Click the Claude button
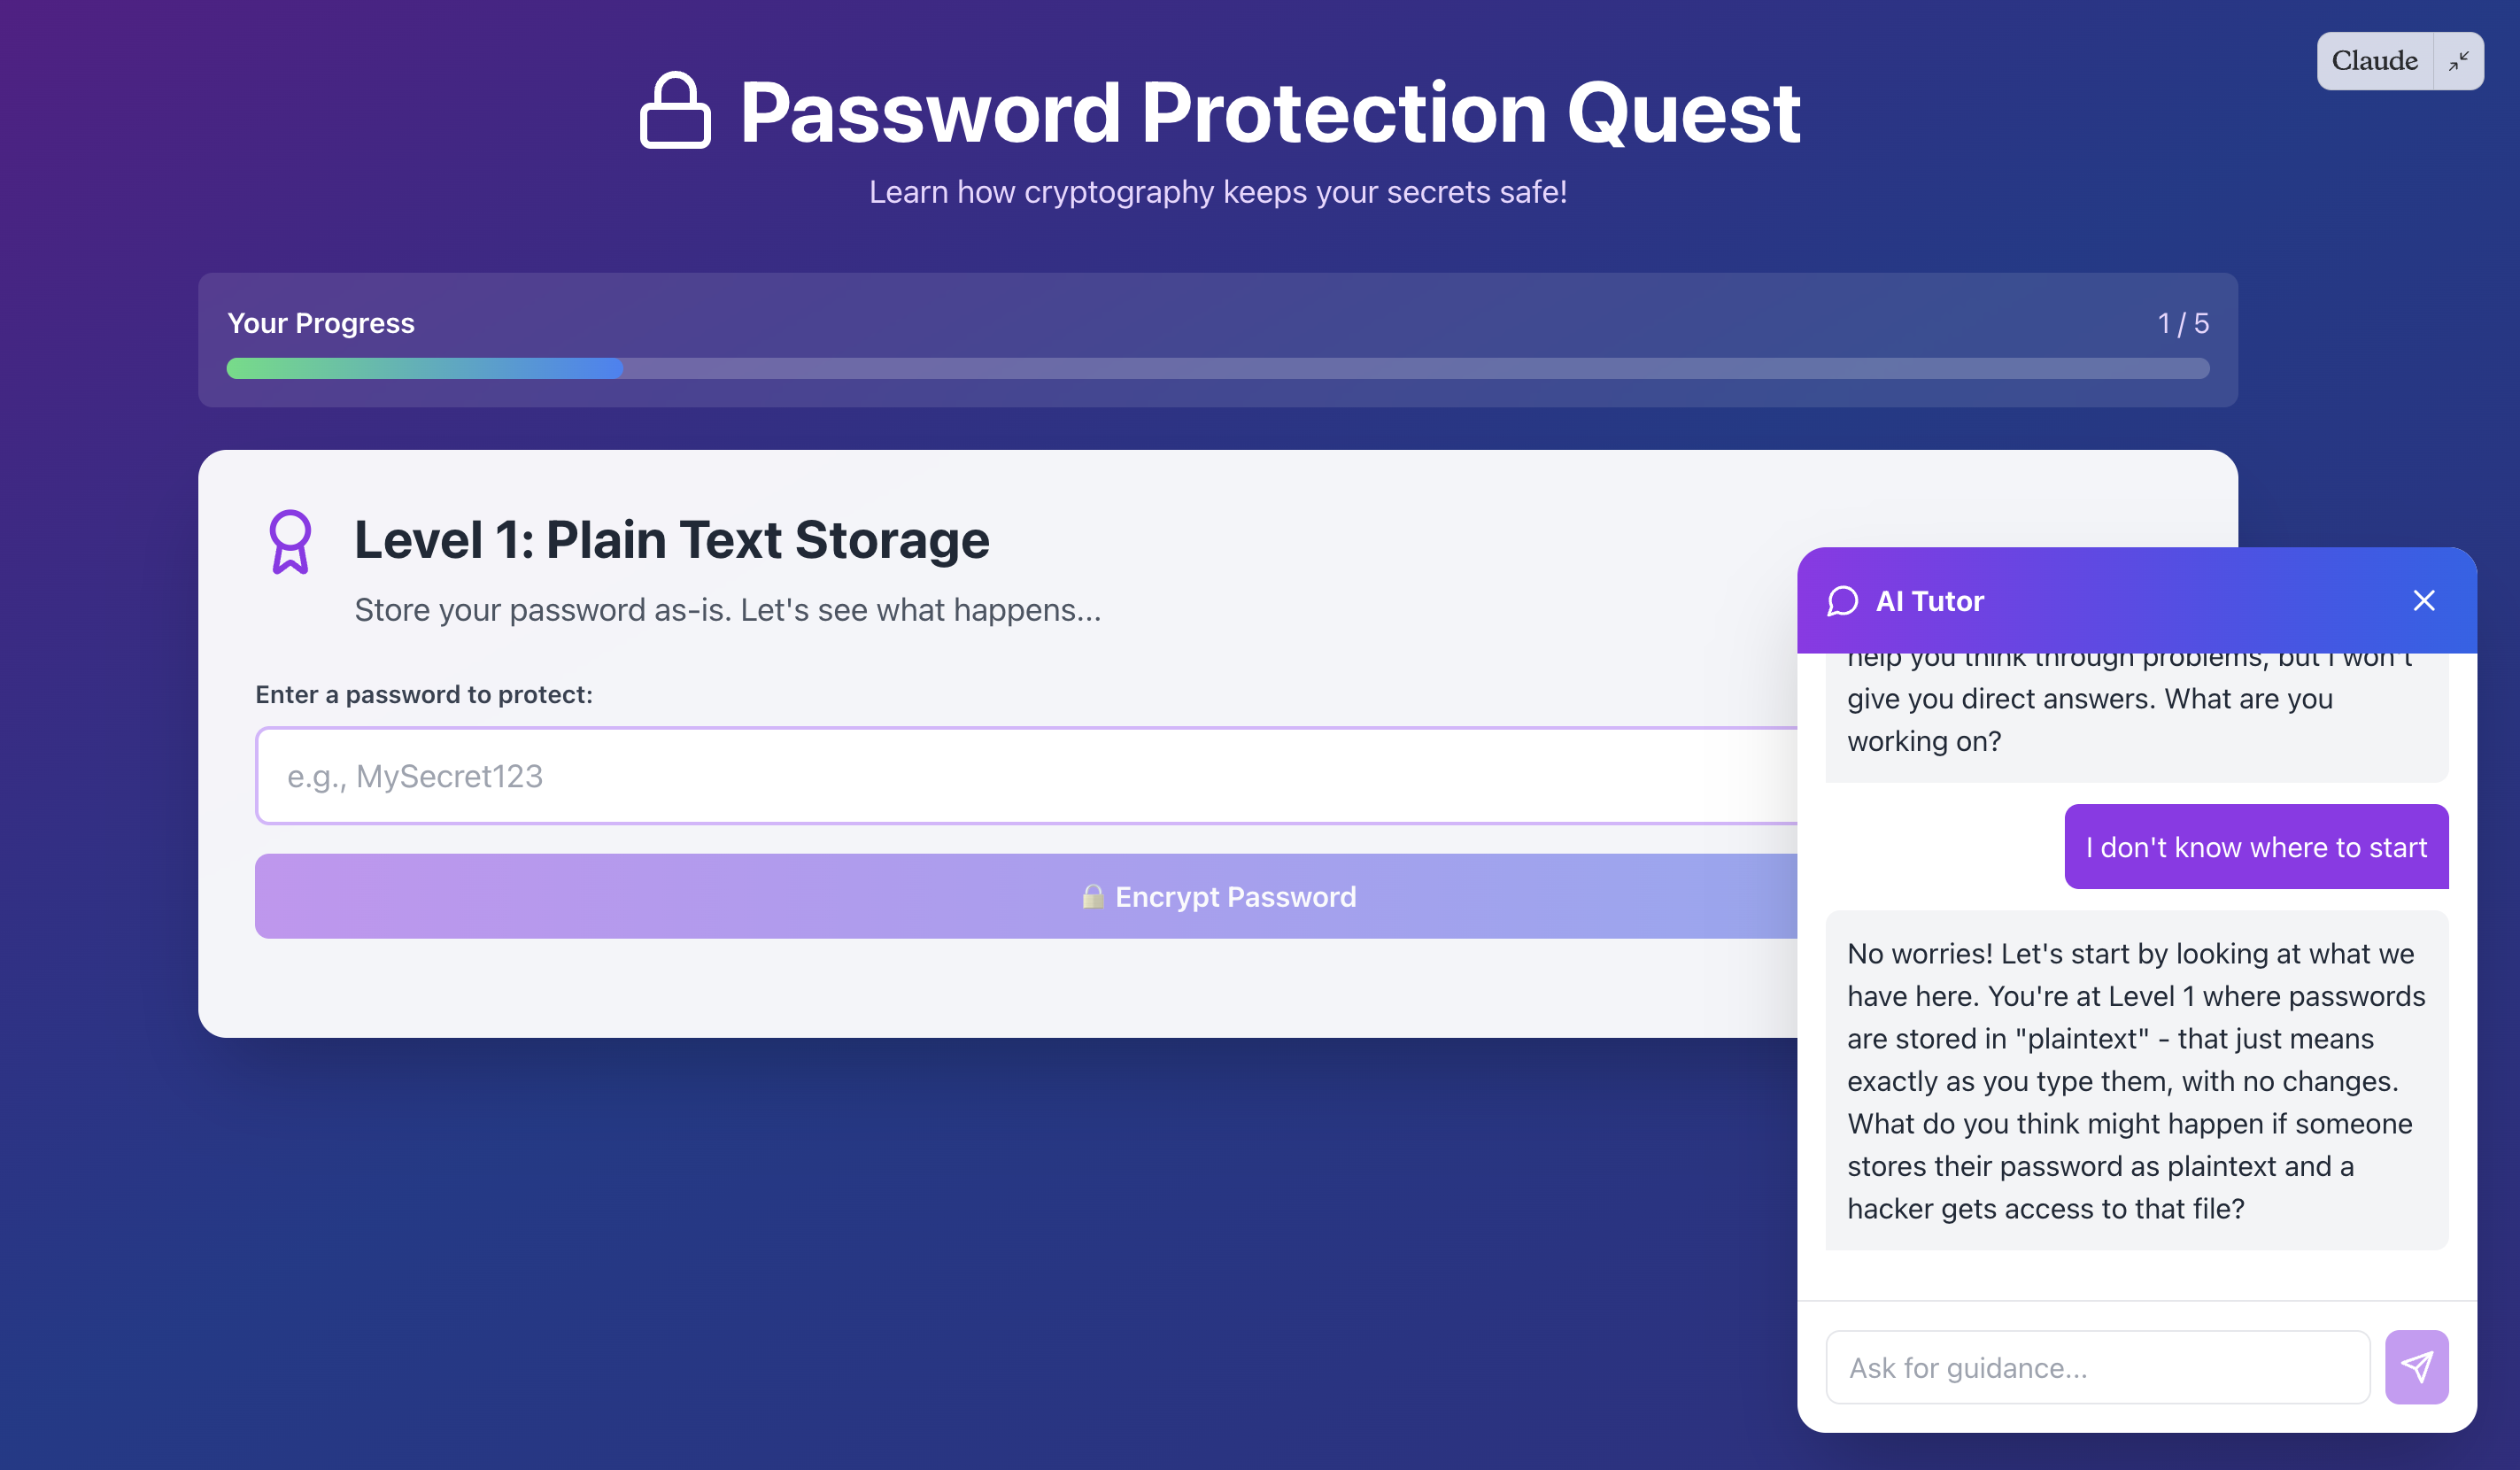This screenshot has width=2520, height=1470. coord(2374,62)
